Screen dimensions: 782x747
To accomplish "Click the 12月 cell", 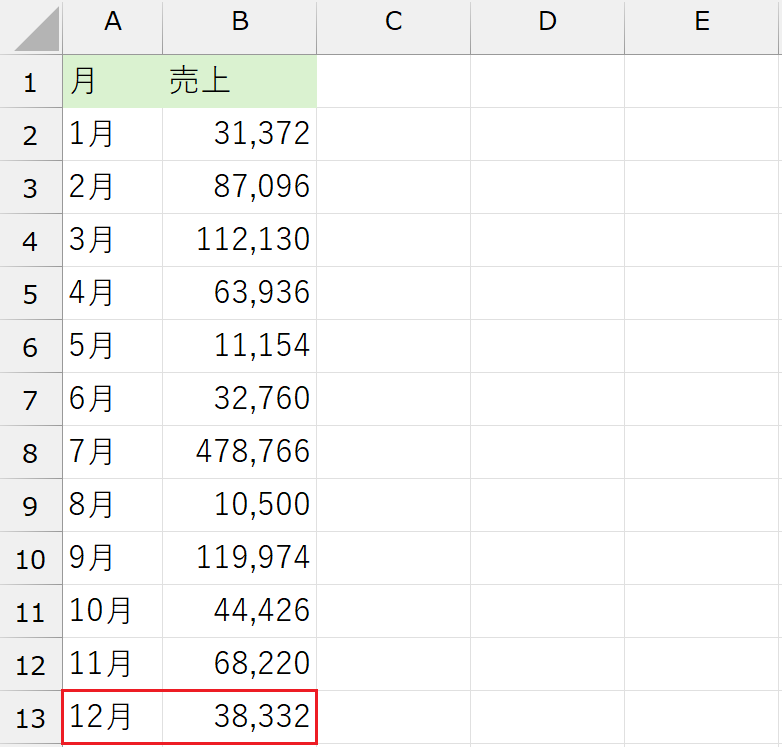I will [112, 717].
